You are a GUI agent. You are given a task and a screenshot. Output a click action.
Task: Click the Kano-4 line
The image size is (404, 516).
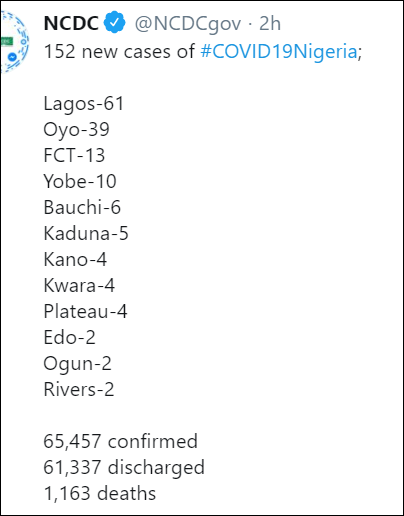click(x=75, y=259)
